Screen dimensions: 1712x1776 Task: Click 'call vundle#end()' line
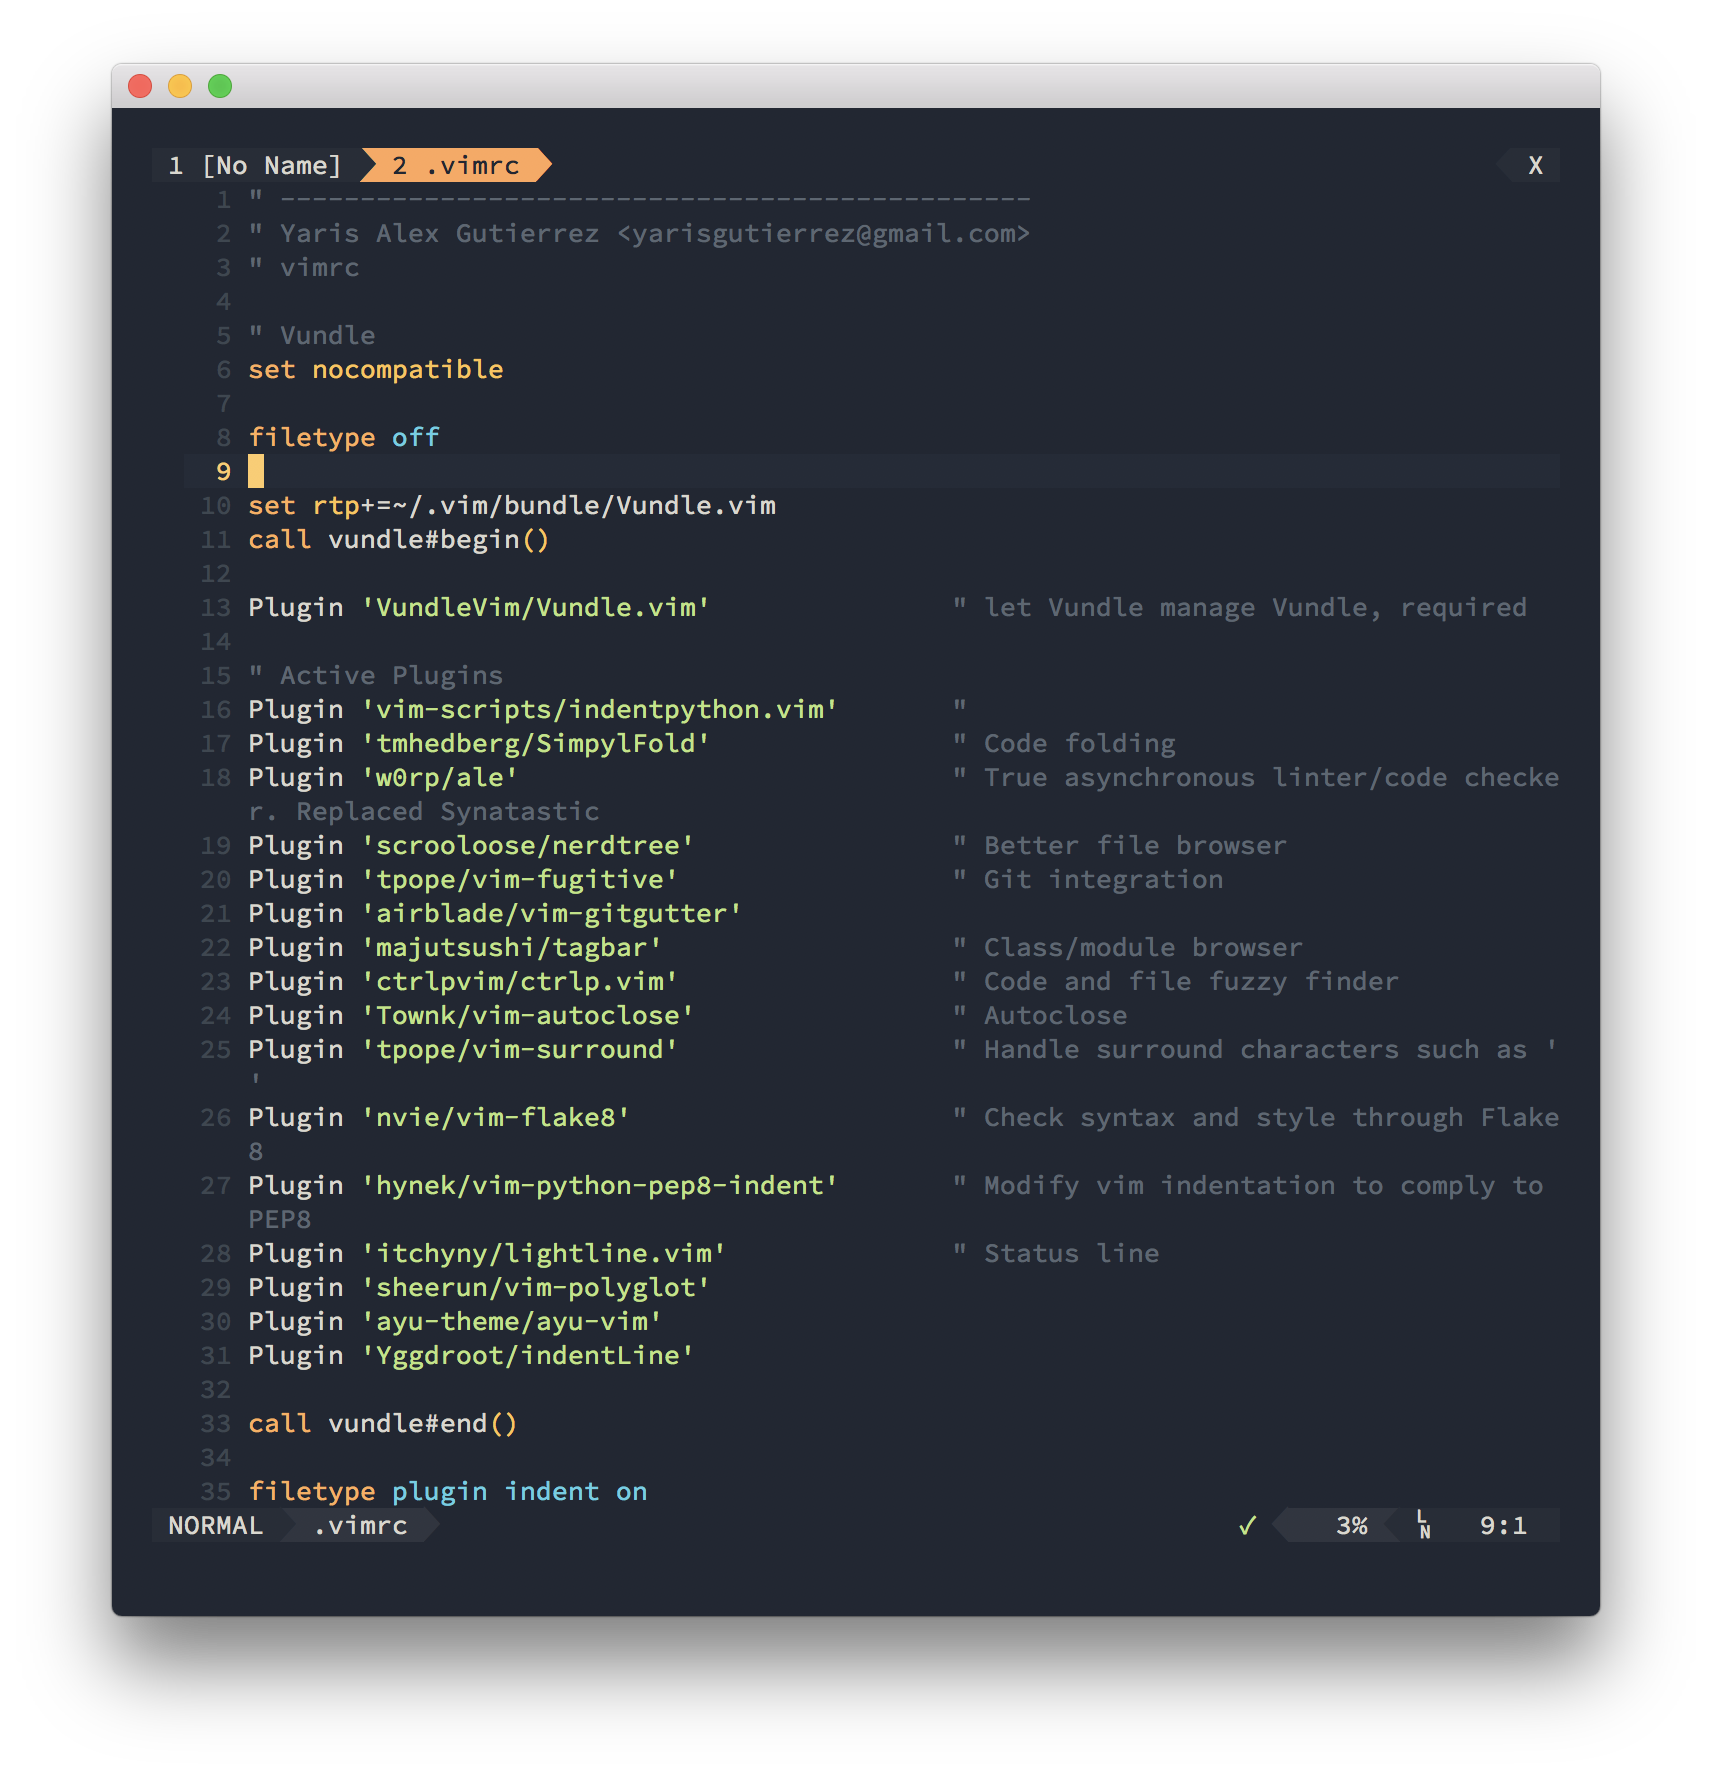coord(383,1423)
